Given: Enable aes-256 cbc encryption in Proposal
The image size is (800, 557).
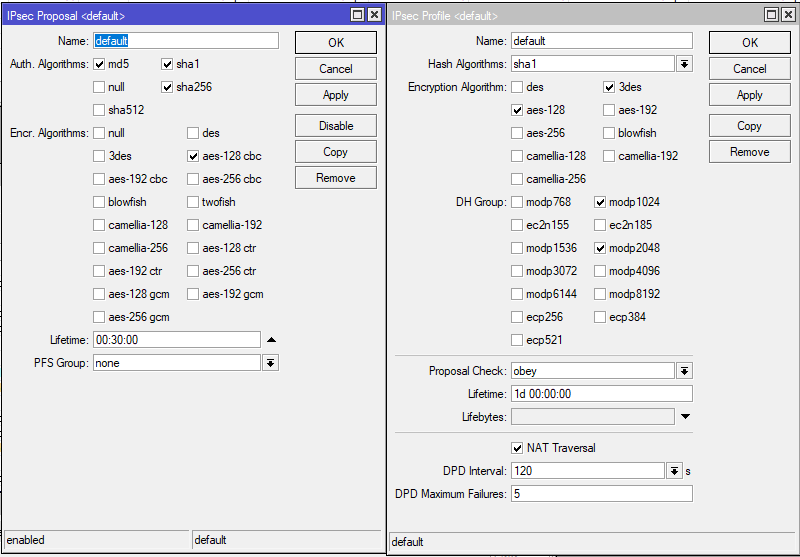Looking at the screenshot, I should tap(192, 179).
